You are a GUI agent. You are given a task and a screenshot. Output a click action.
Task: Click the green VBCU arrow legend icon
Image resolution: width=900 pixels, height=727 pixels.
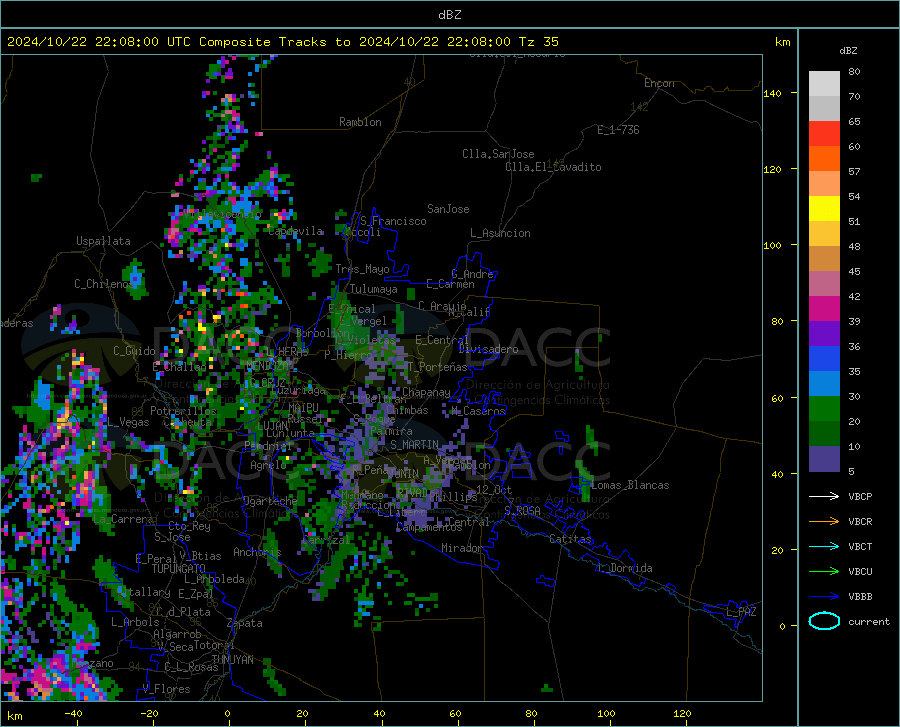(824, 572)
